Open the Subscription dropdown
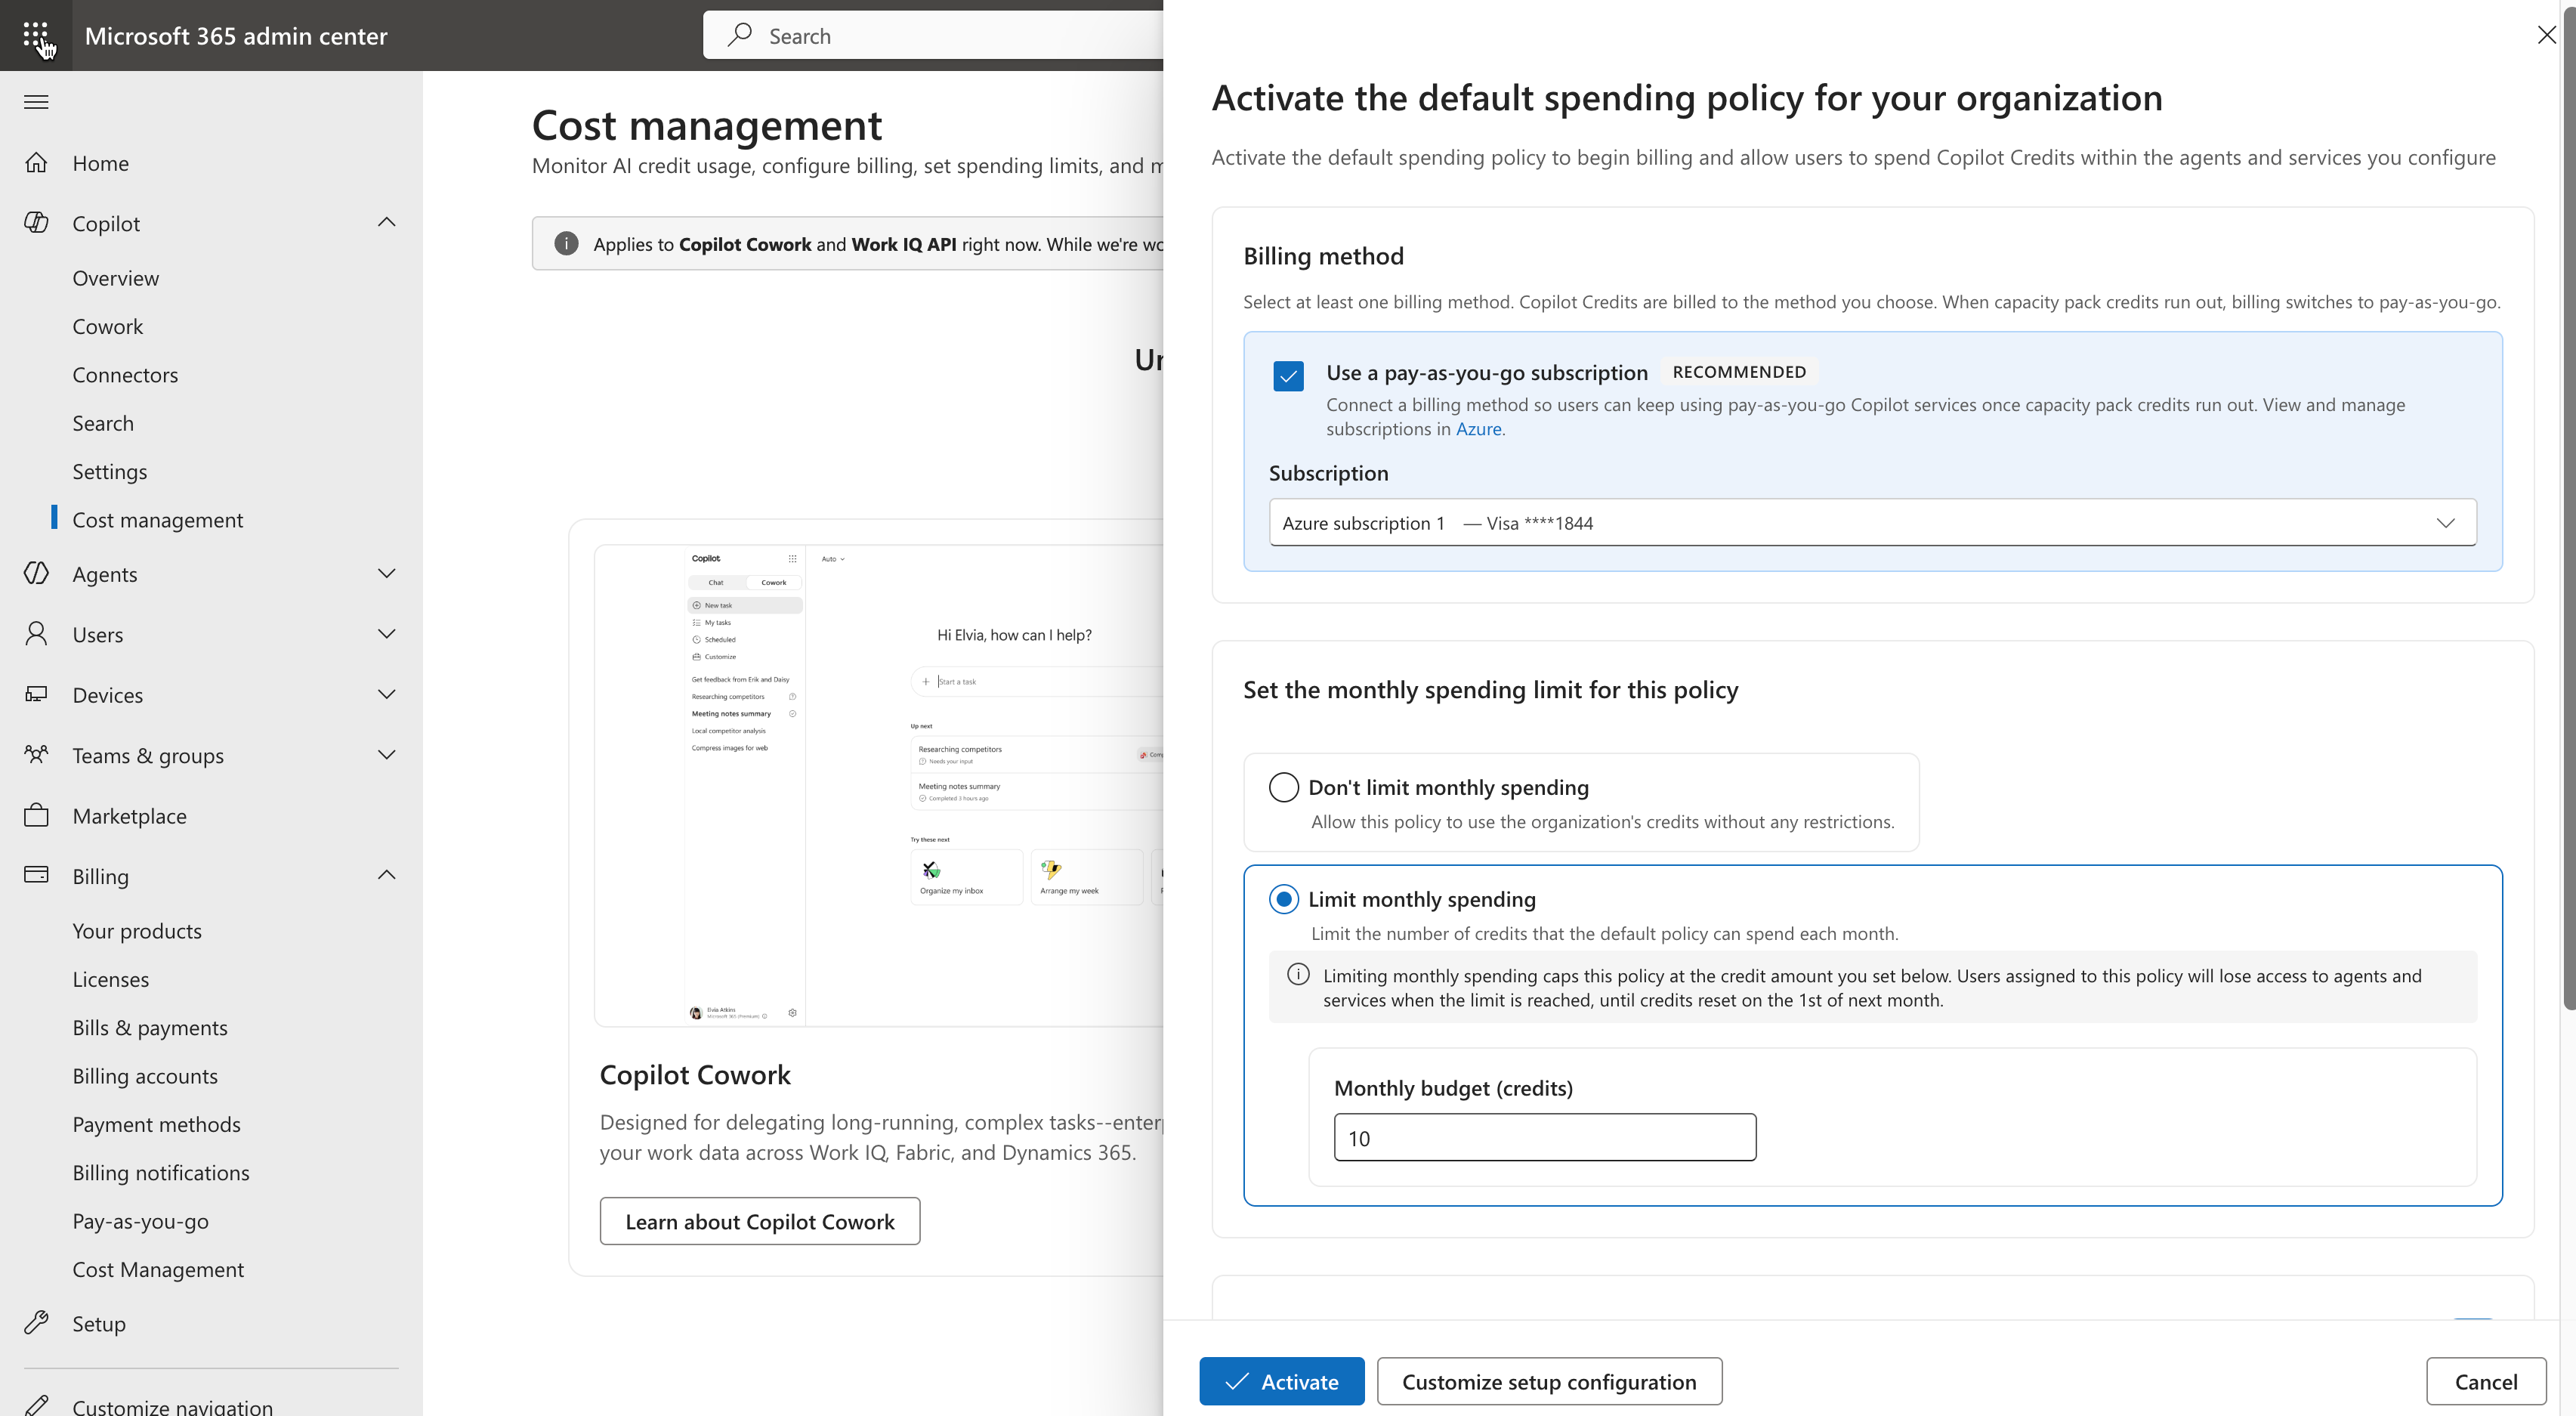2576x1416 pixels. pos(1872,523)
